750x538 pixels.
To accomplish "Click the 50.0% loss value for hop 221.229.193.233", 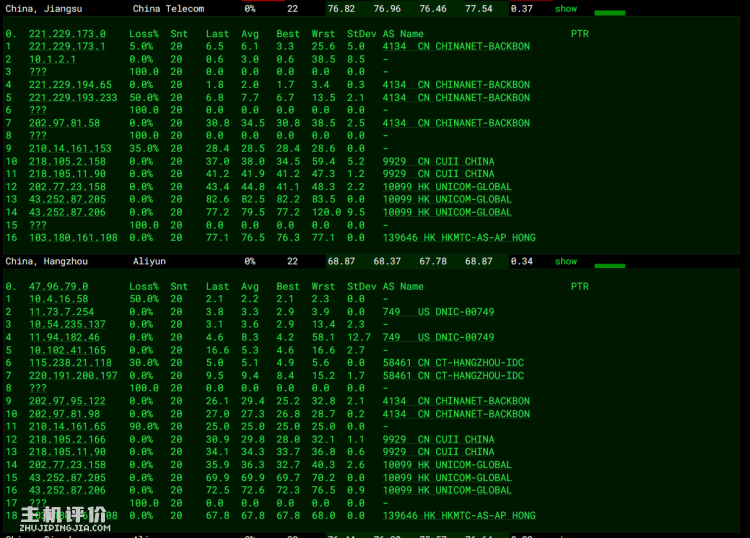I will 144,98.
